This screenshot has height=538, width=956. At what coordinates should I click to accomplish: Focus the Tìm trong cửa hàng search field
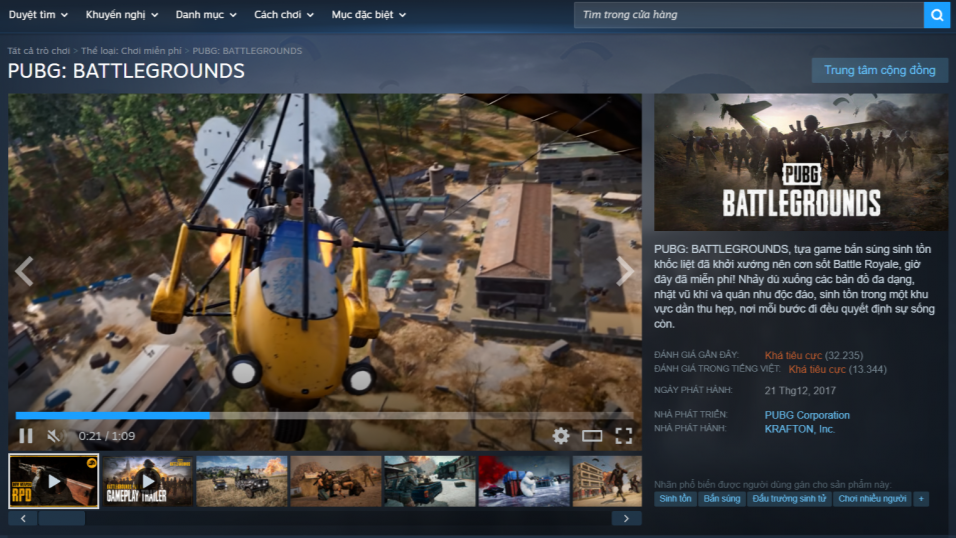click(x=749, y=15)
